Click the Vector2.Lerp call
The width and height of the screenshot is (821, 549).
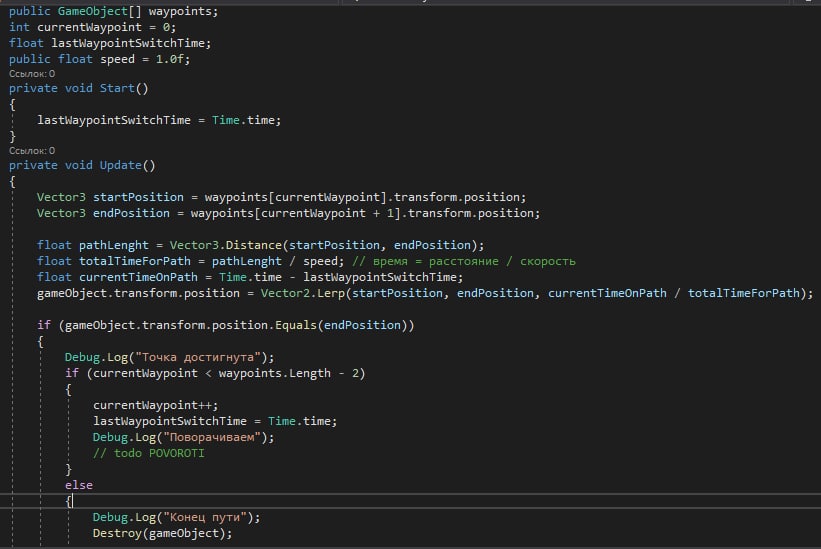303,293
